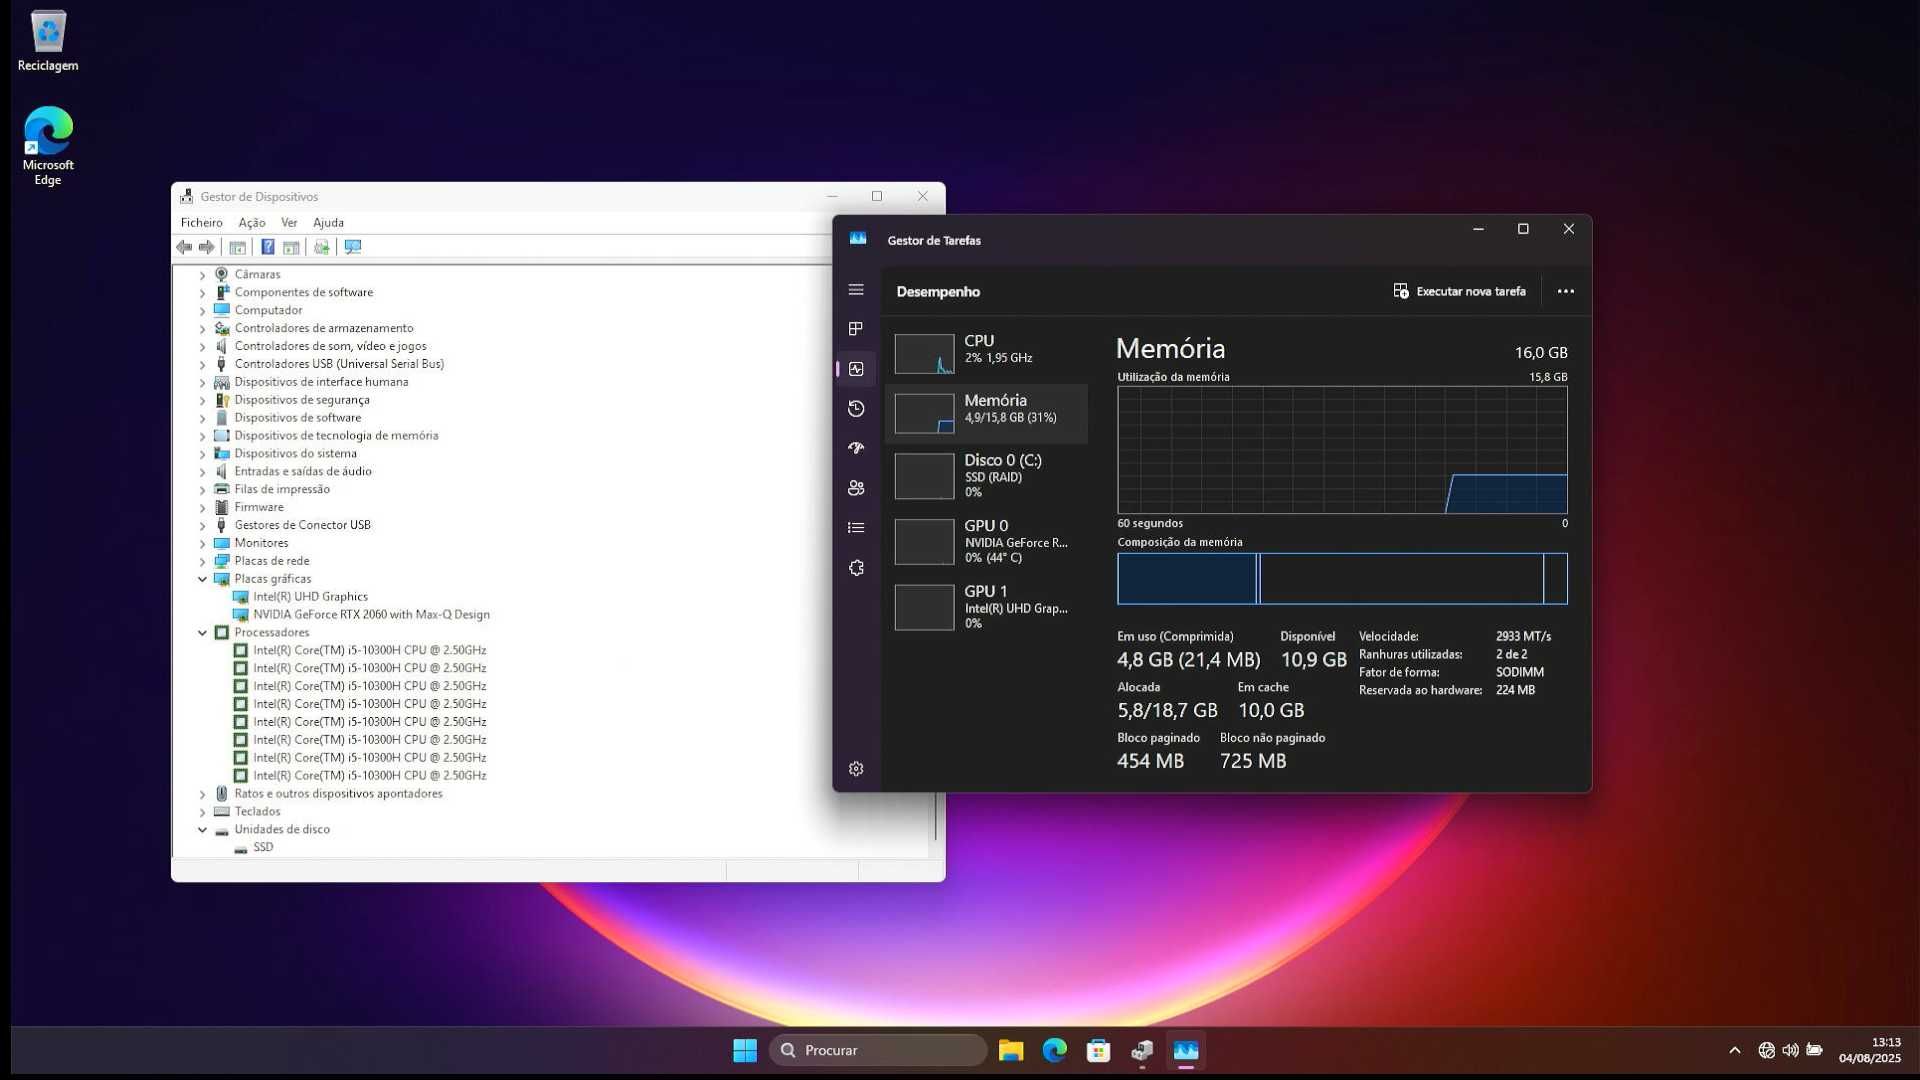Screen dimensions: 1920x1080
Task: Open Ajuda menu in Device Manager
Action: point(328,223)
